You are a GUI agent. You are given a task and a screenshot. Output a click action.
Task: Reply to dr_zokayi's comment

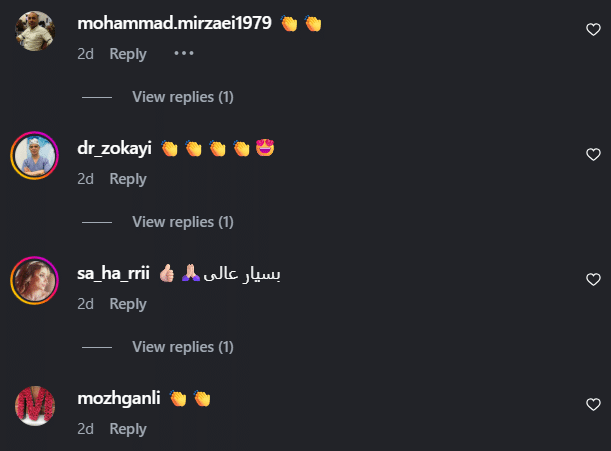[x=128, y=179]
